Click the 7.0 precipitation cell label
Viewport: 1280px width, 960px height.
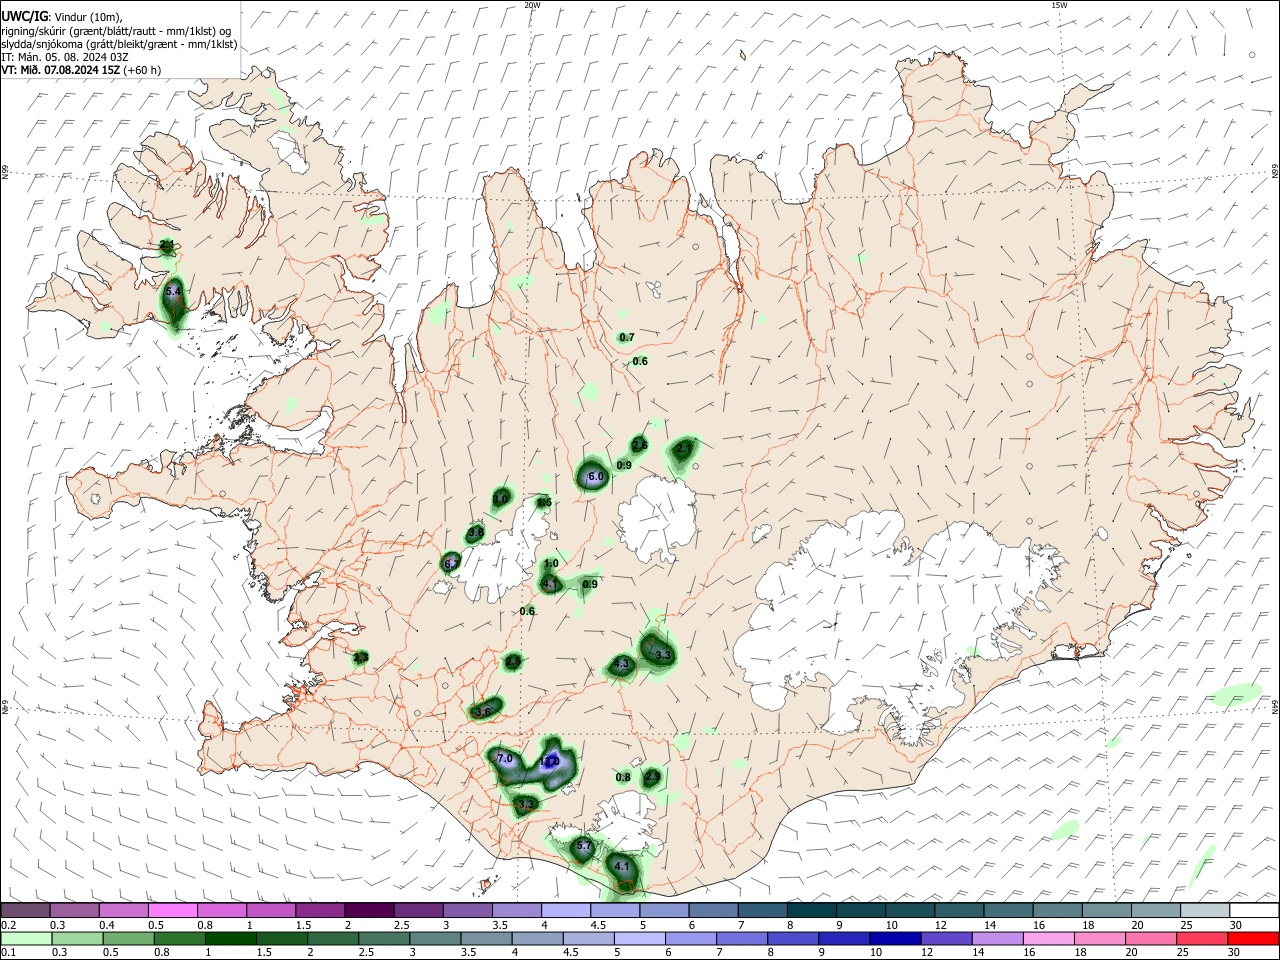[504, 758]
